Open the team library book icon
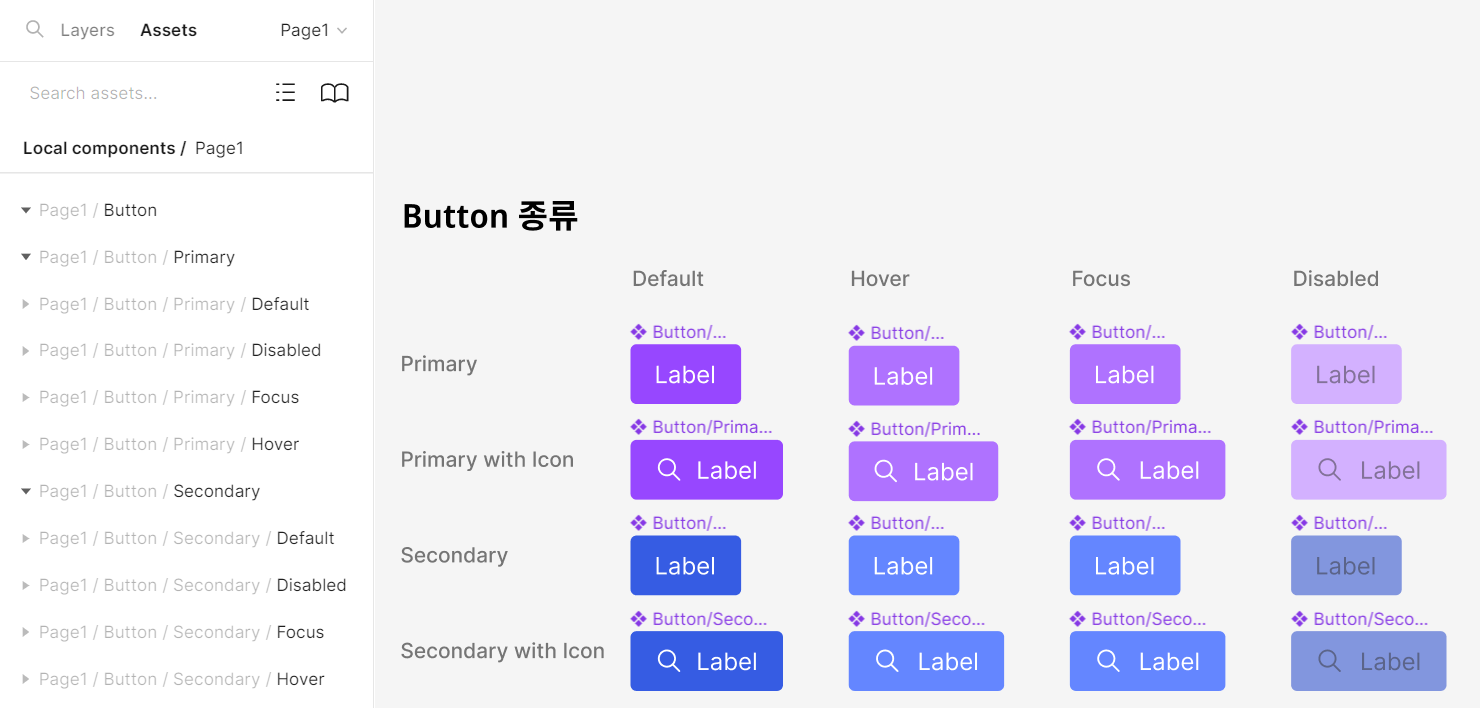1480x708 pixels. click(x=334, y=93)
